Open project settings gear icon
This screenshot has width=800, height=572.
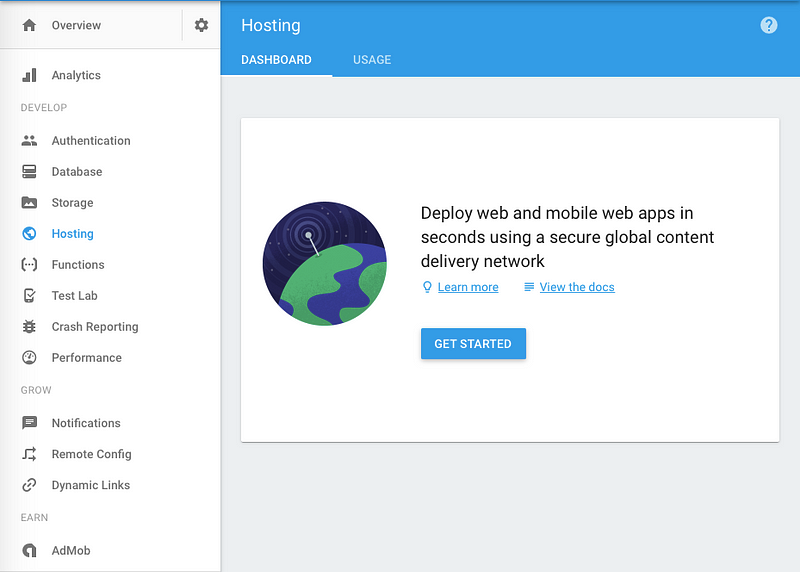[x=202, y=25]
